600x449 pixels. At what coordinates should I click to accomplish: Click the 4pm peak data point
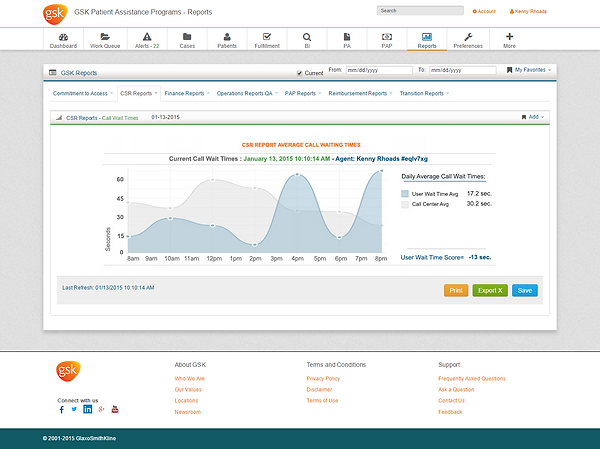click(x=297, y=175)
